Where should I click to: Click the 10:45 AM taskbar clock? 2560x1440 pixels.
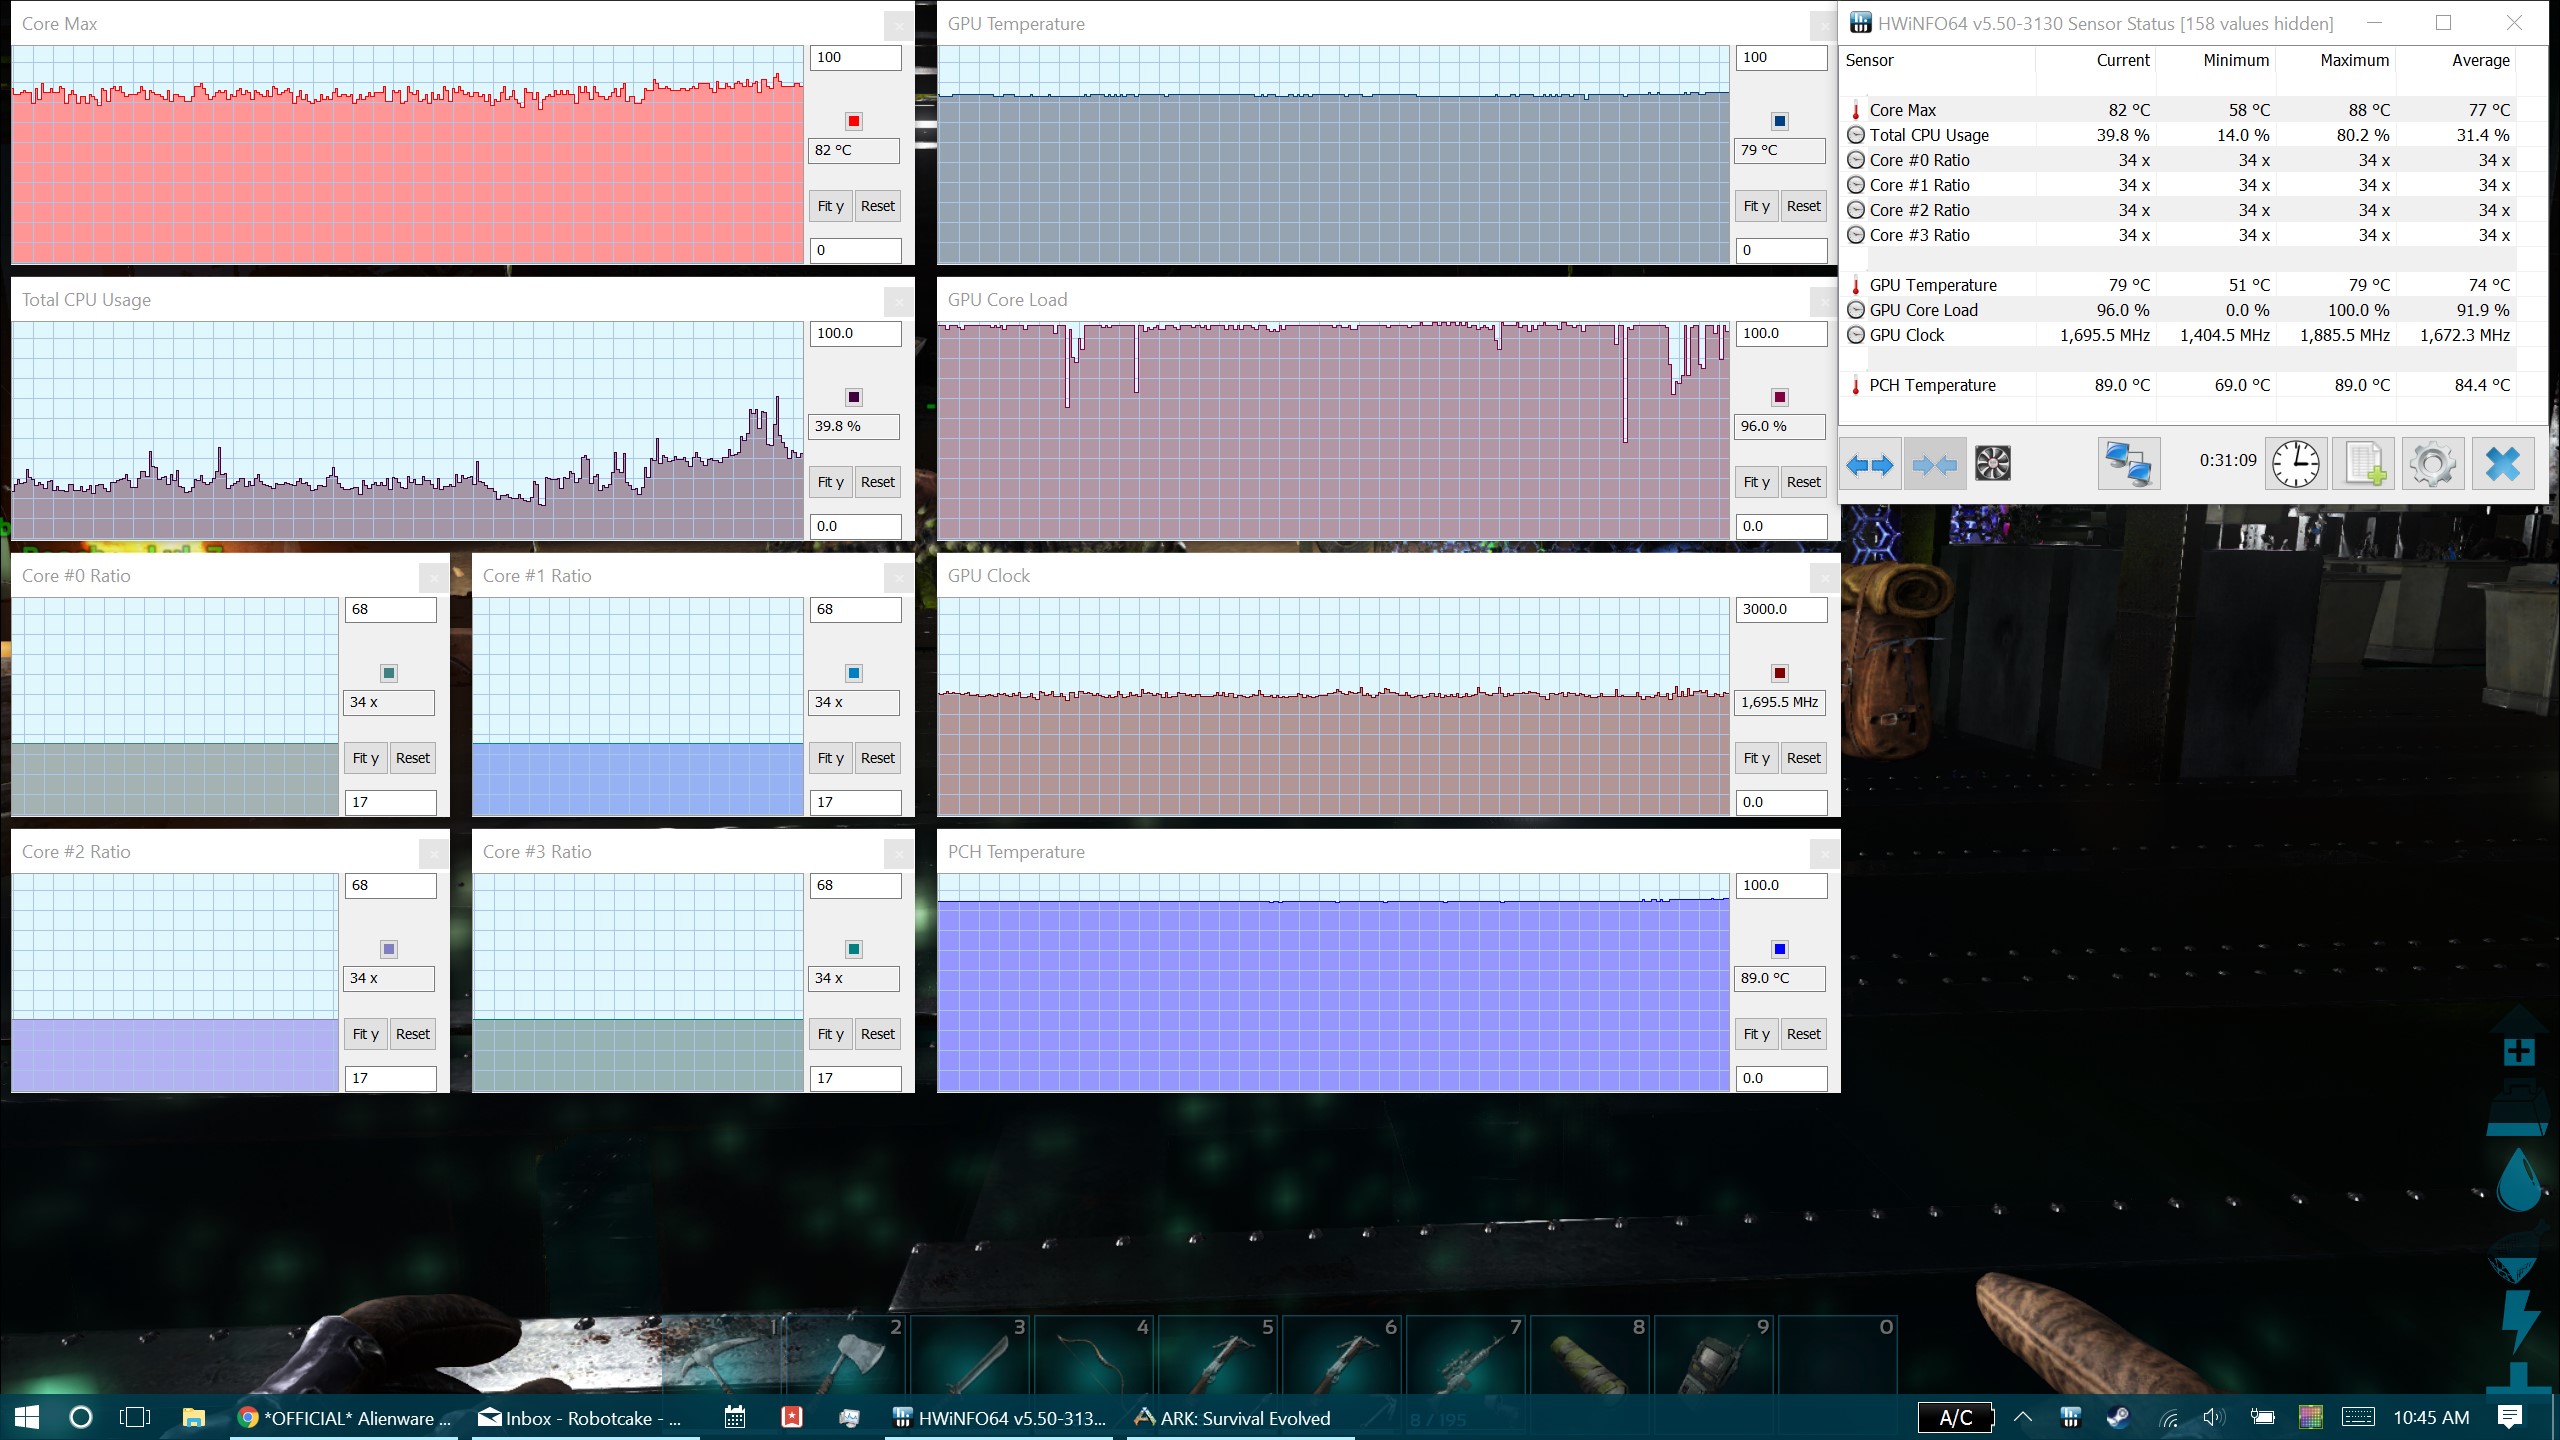tap(2431, 1417)
